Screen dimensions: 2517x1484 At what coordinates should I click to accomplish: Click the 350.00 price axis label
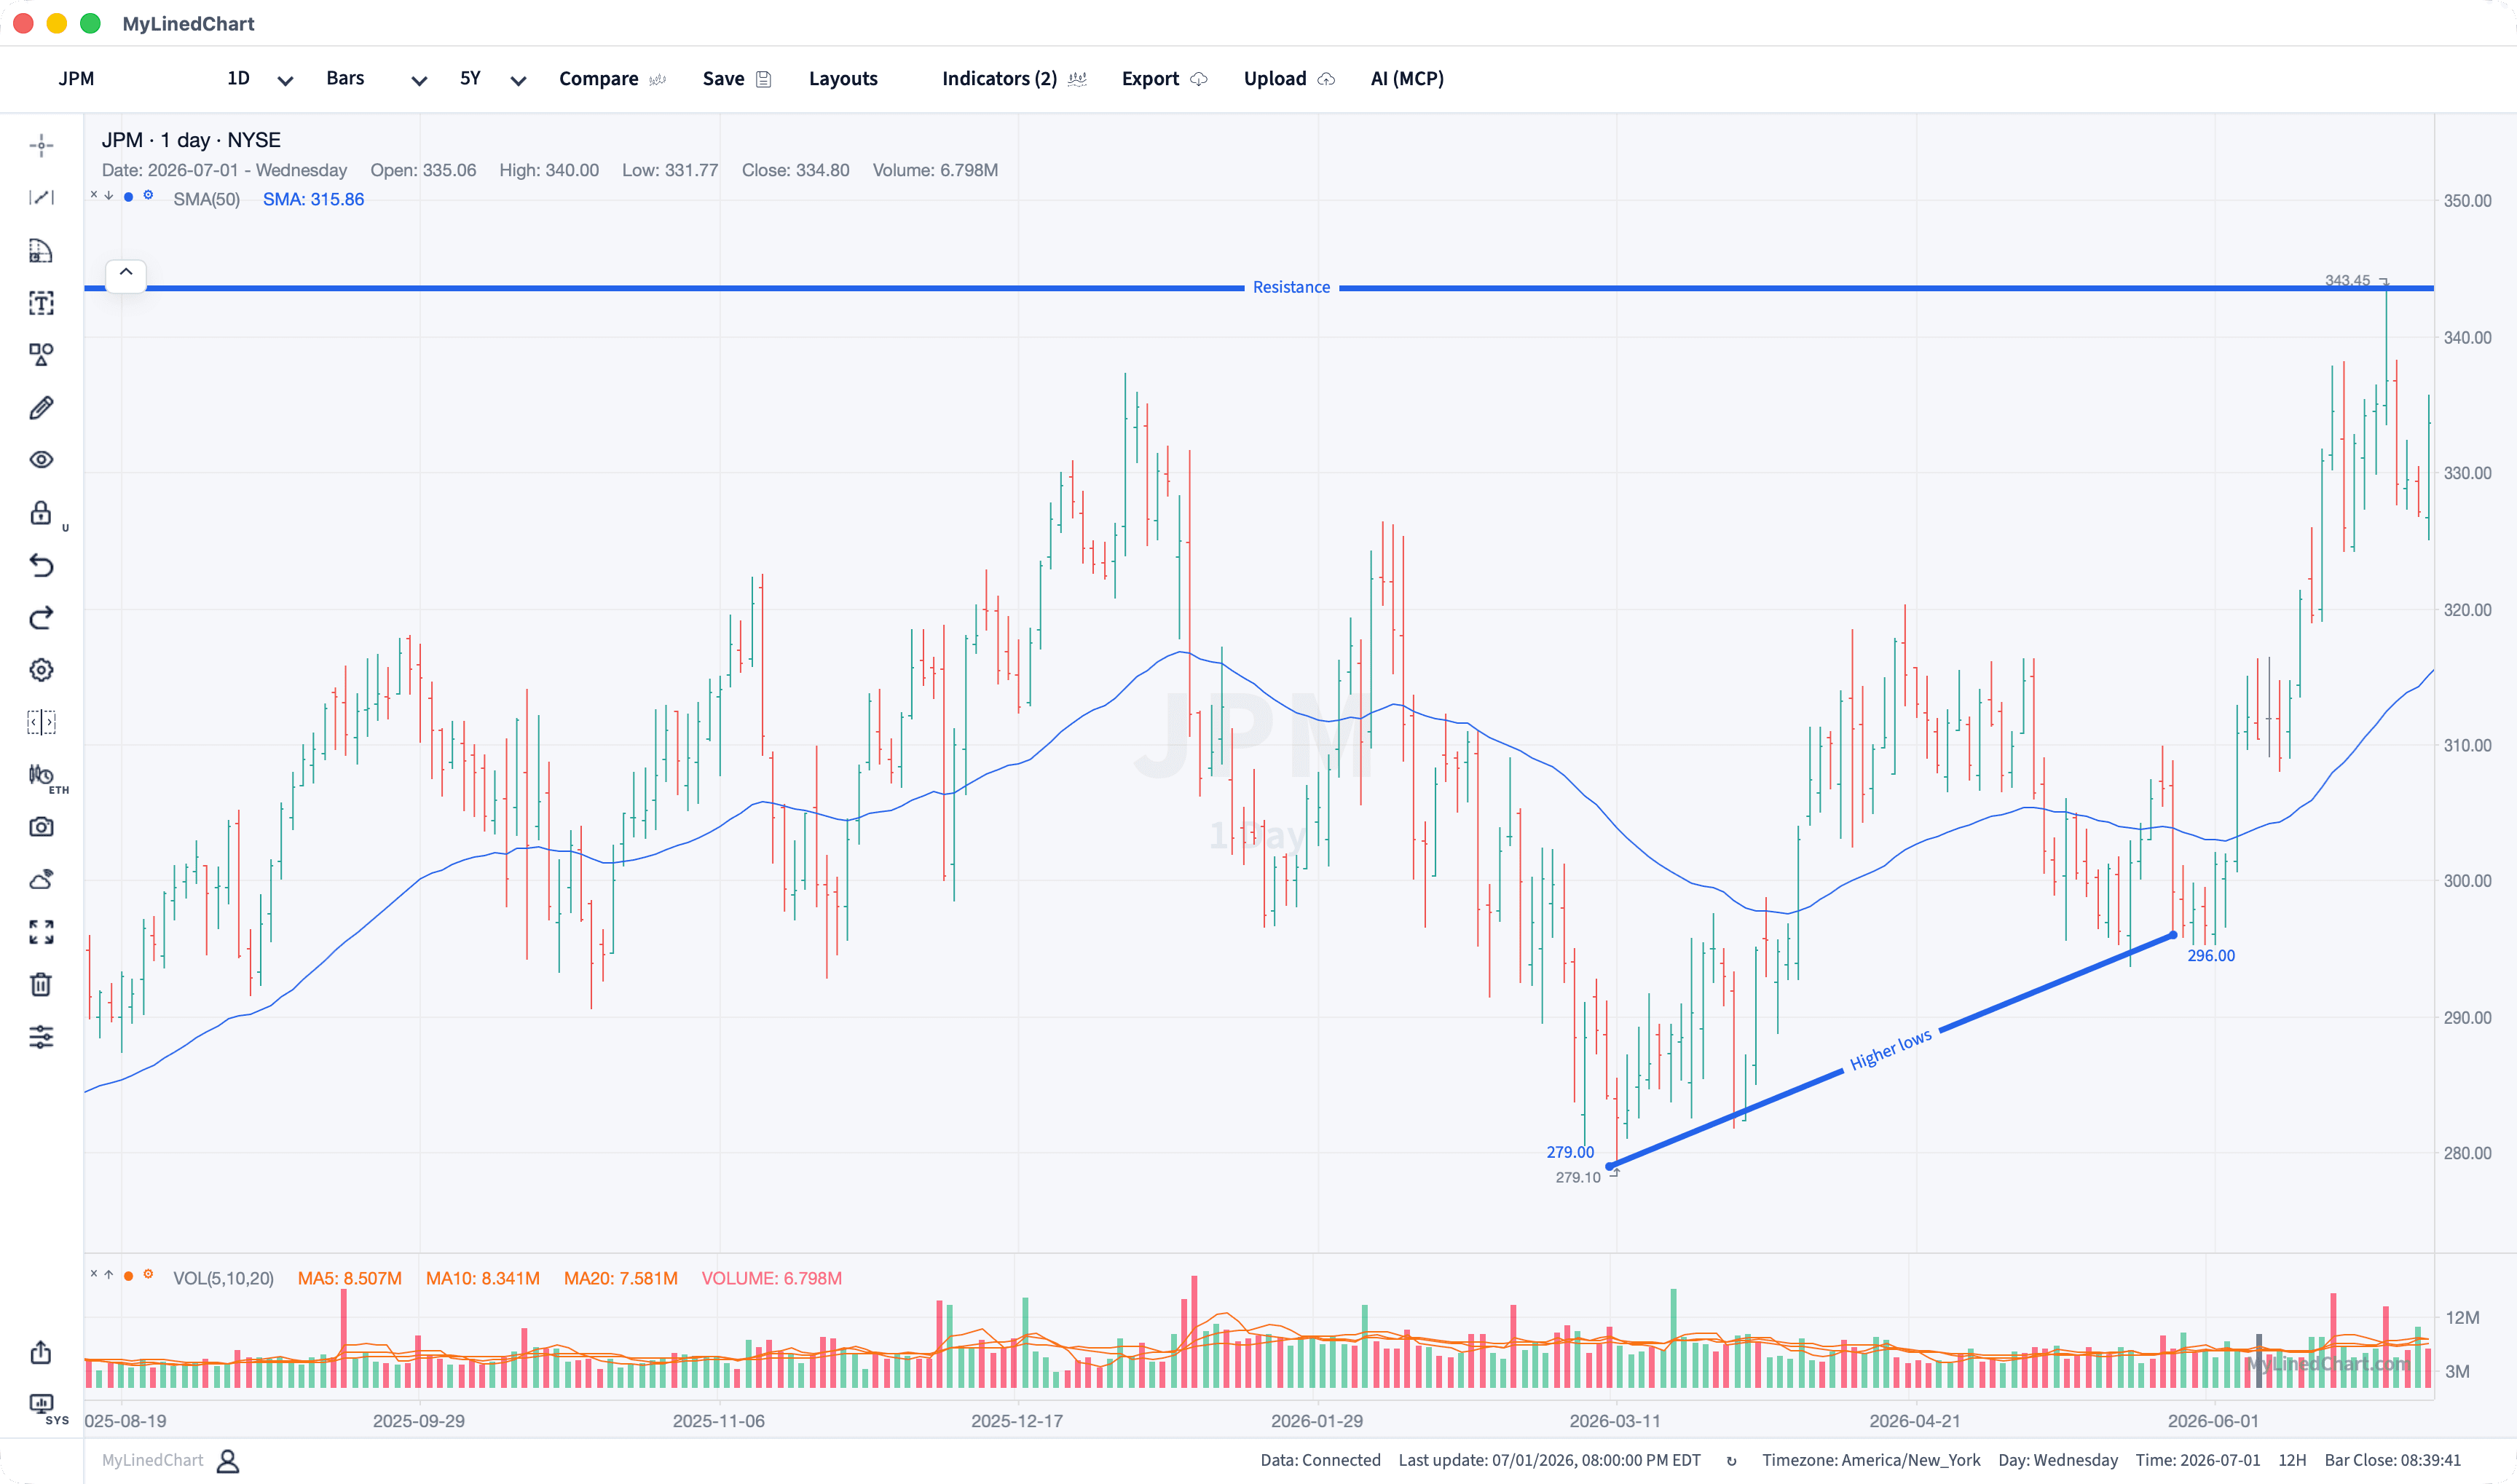coord(2467,201)
